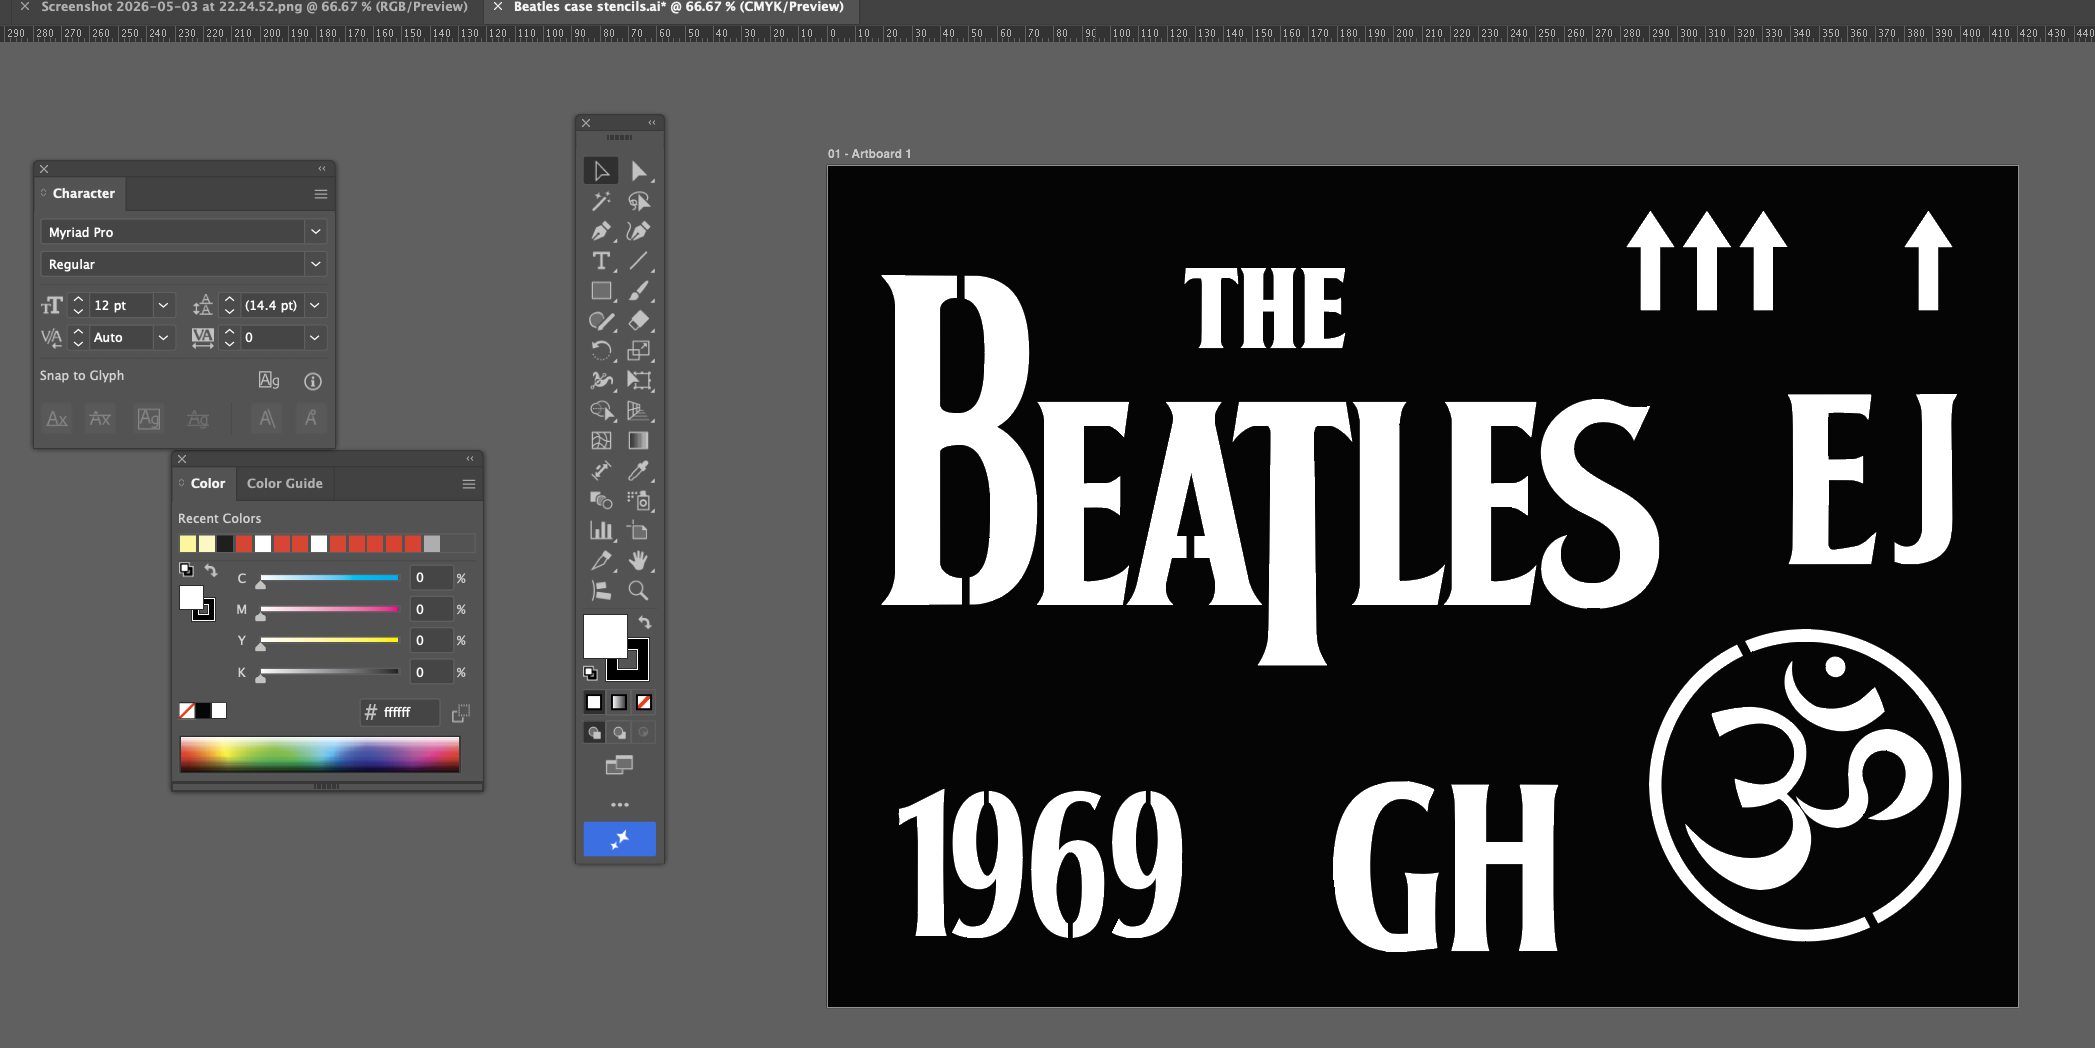Pick the Perspective Grid tool
The width and height of the screenshot is (2095, 1048).
(x=639, y=411)
